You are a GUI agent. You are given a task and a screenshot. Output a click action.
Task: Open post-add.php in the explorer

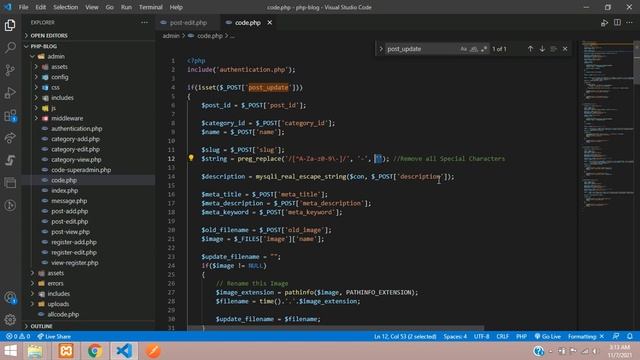pos(89,211)
